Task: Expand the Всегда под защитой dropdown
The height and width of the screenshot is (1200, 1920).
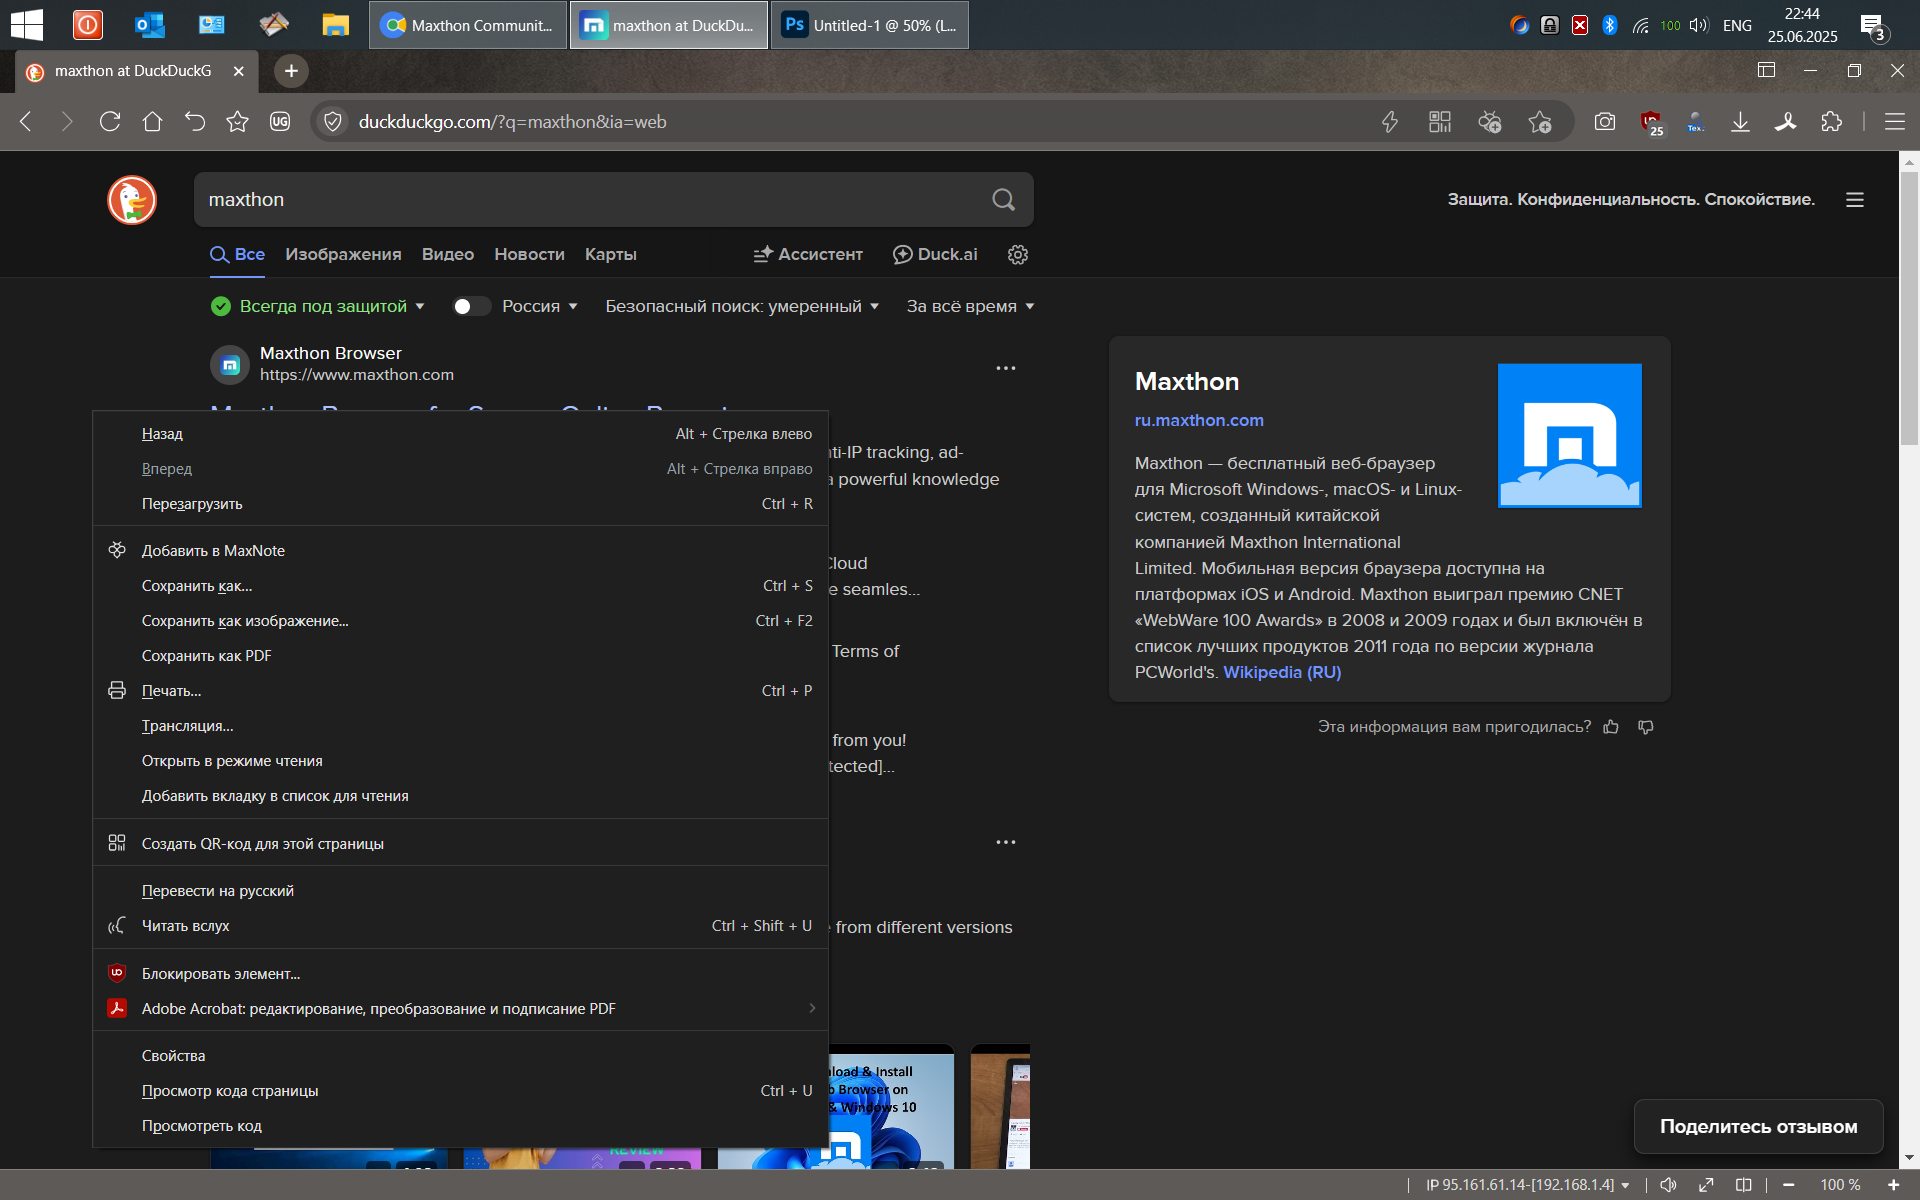Action: [x=318, y=306]
